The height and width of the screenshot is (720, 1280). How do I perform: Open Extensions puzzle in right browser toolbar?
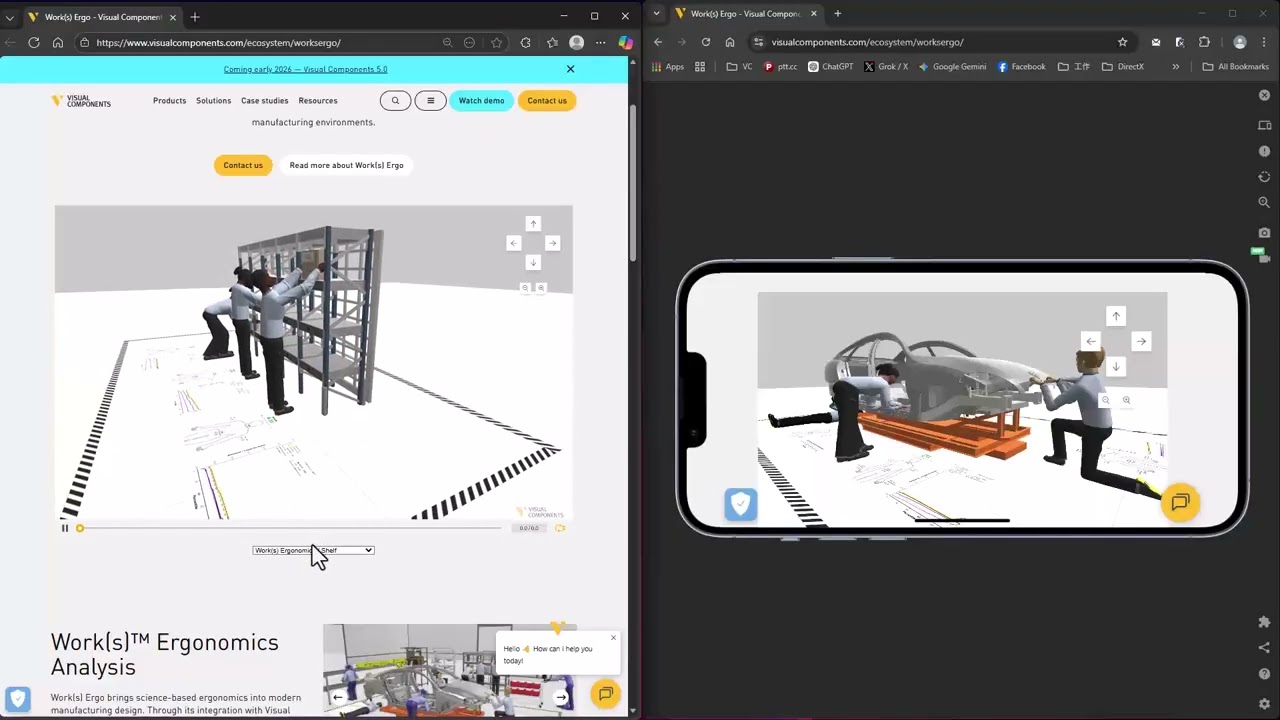click(1204, 42)
